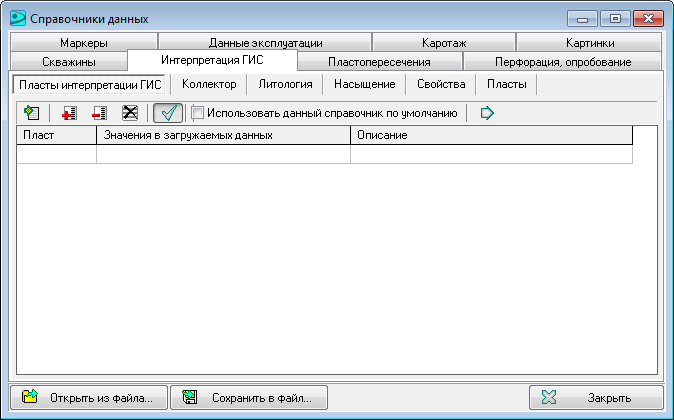The width and height of the screenshot is (674, 420).
Task: Click the empty cell under Описание column
Action: point(492,154)
